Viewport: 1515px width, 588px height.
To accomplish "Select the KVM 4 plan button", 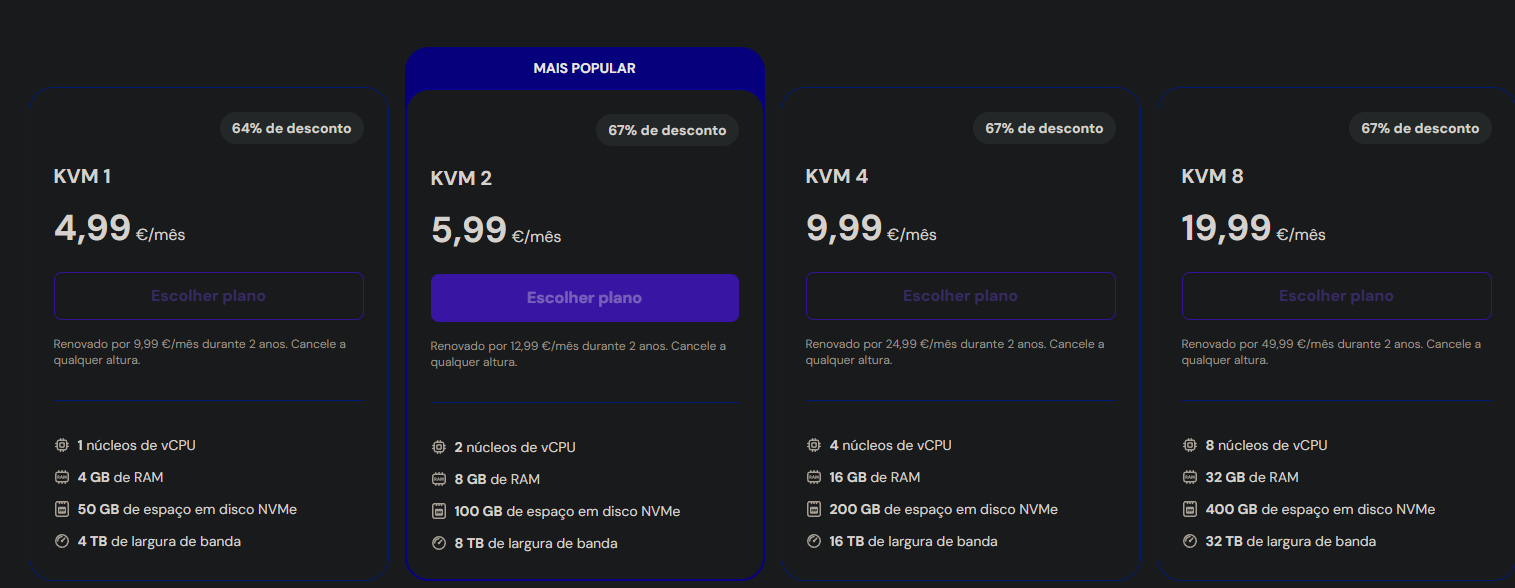I will [960, 296].
